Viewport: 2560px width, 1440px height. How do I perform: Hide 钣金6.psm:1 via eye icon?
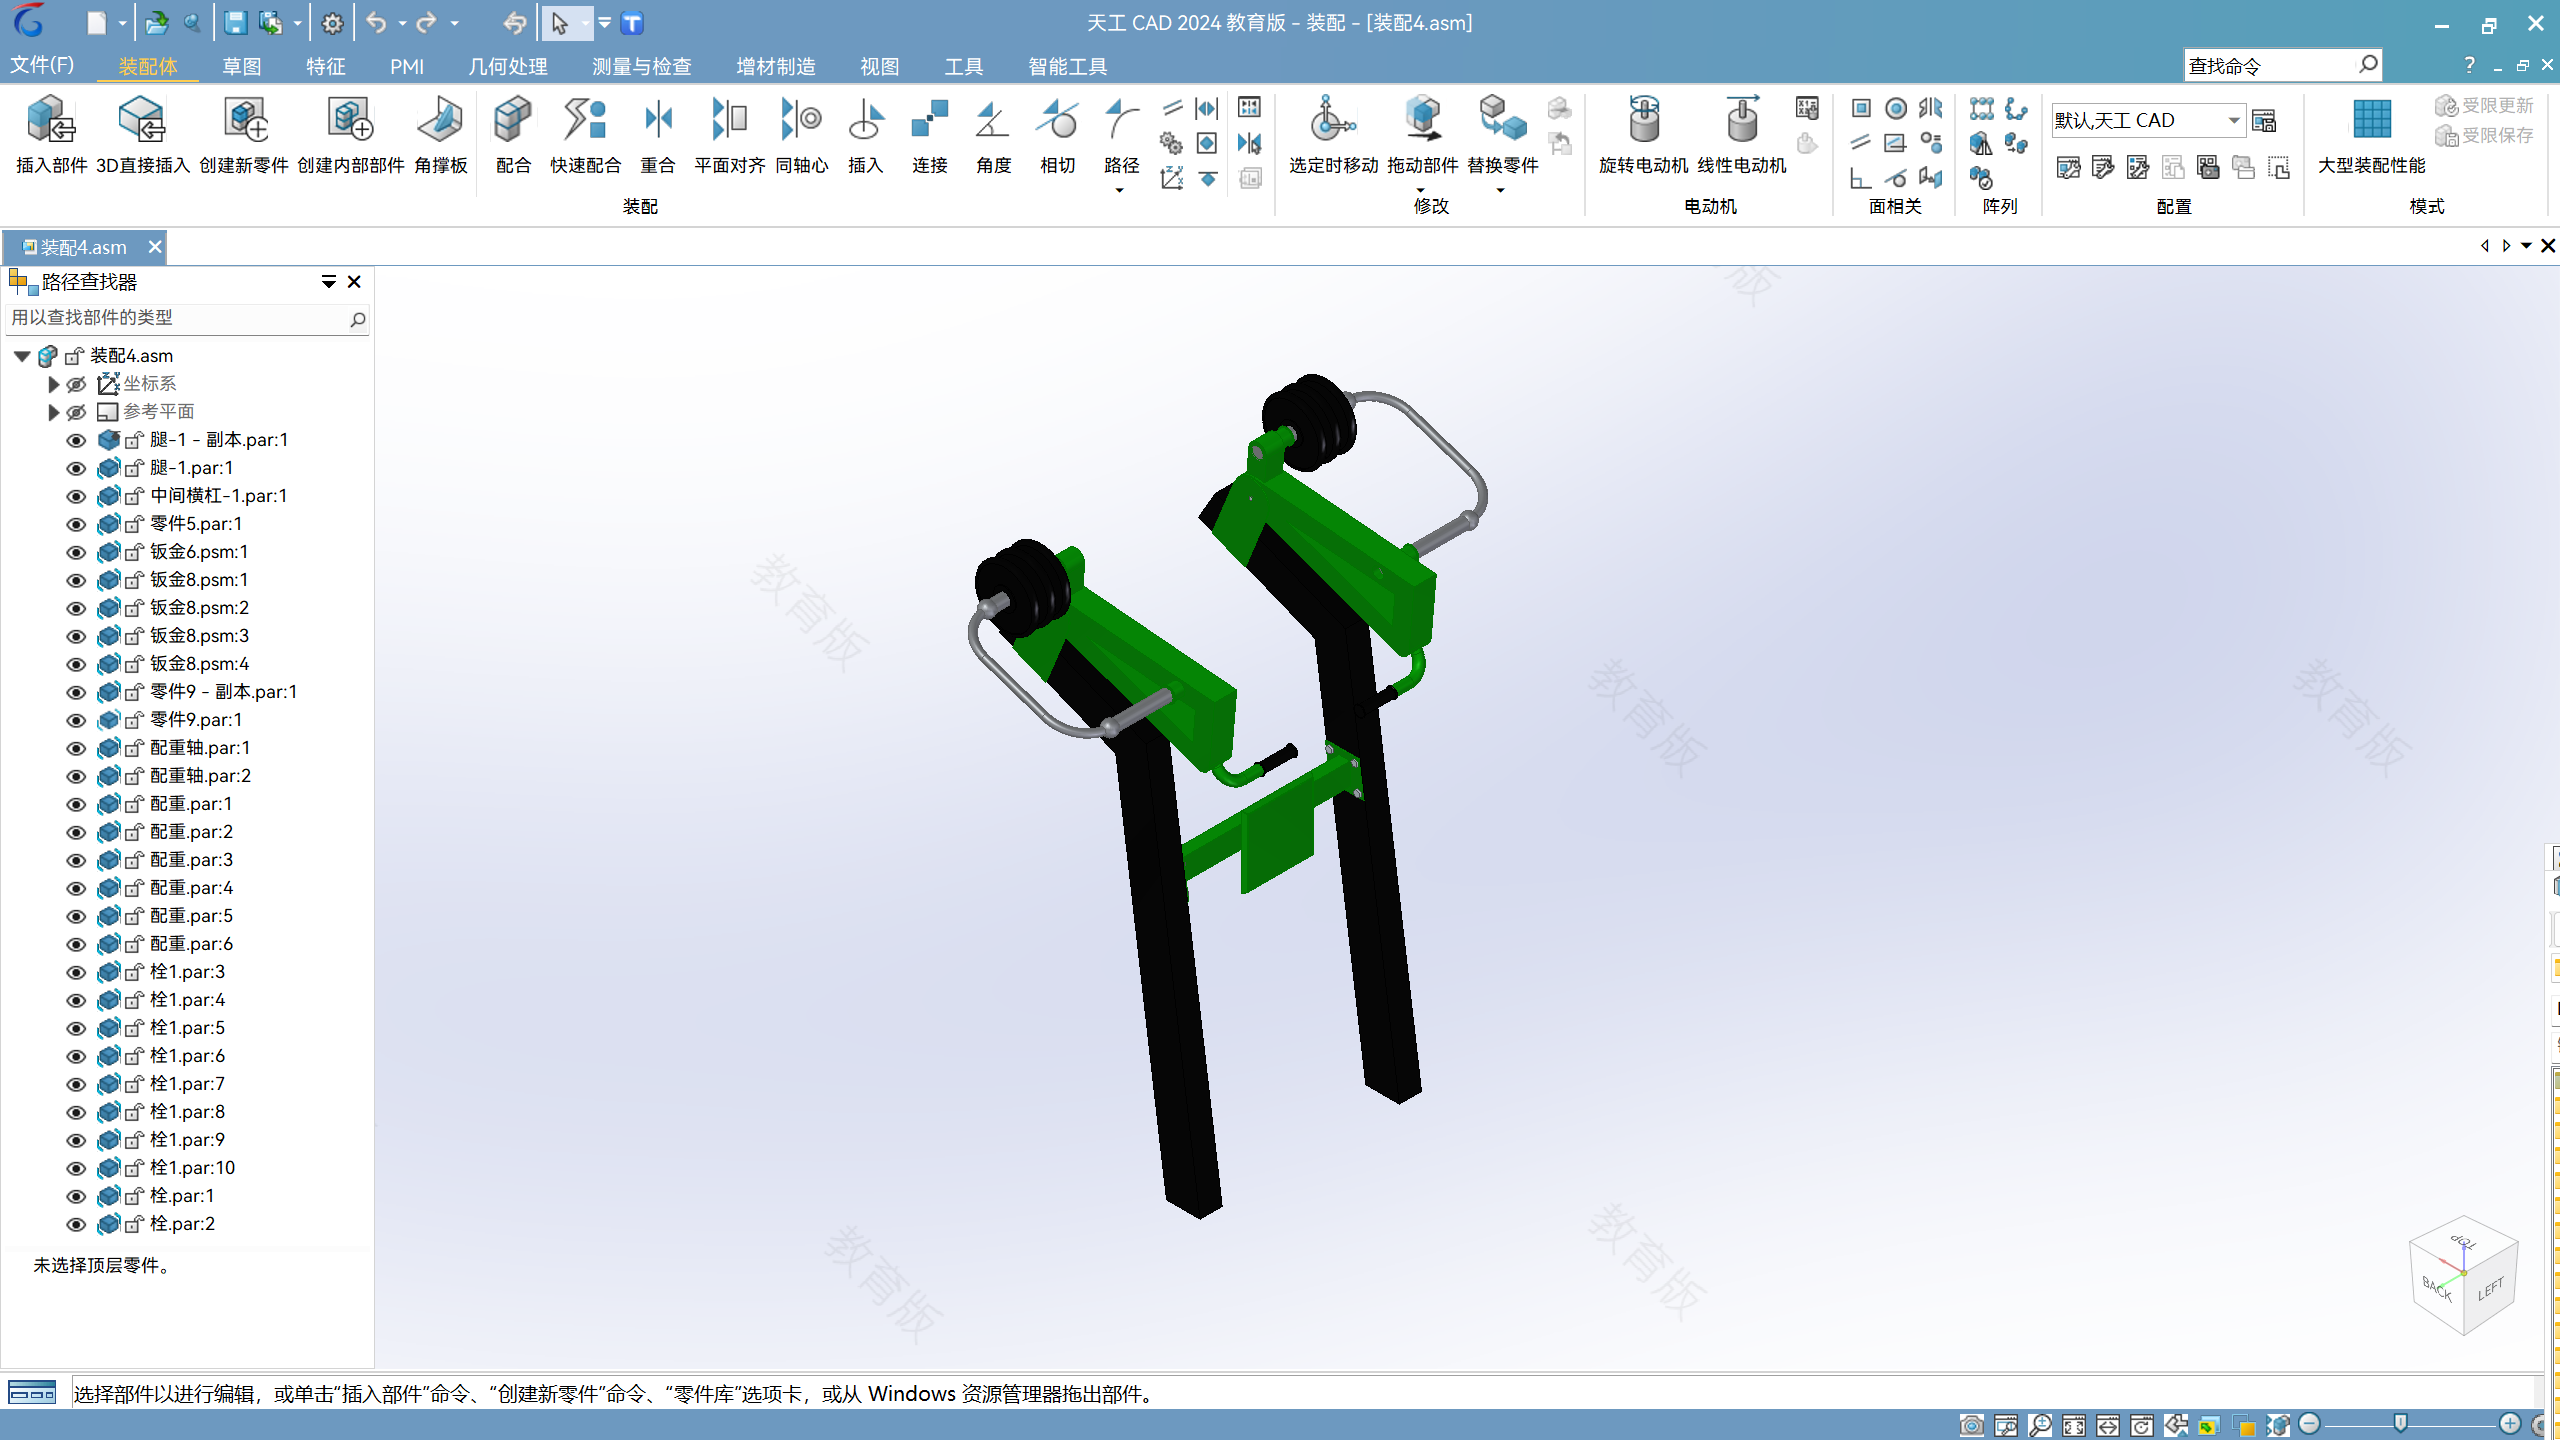point(76,552)
